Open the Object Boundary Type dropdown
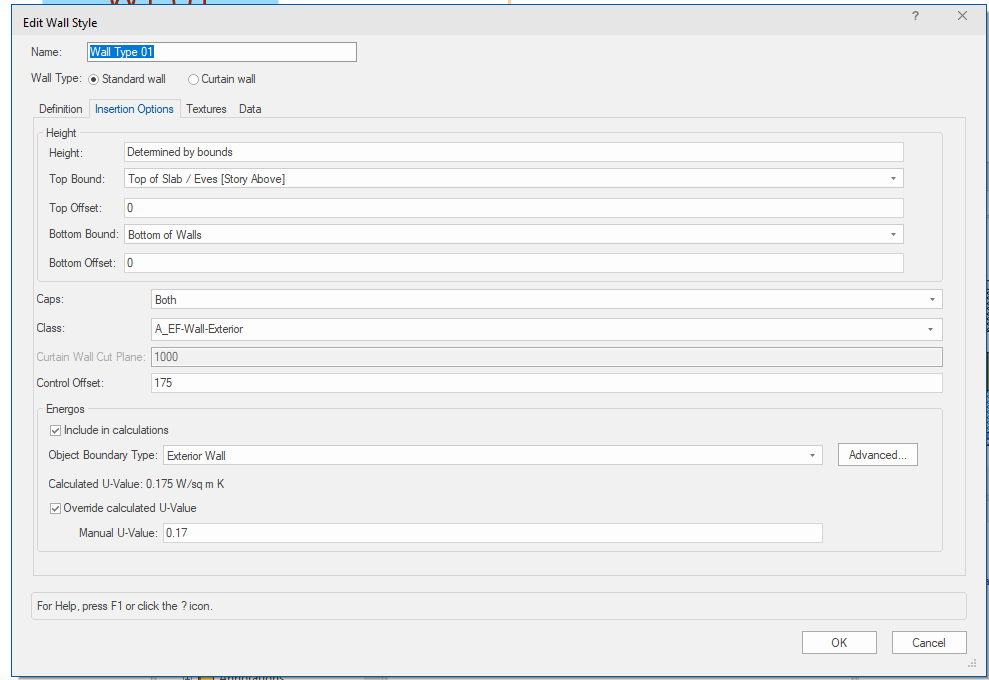This screenshot has width=989, height=680. [811, 456]
